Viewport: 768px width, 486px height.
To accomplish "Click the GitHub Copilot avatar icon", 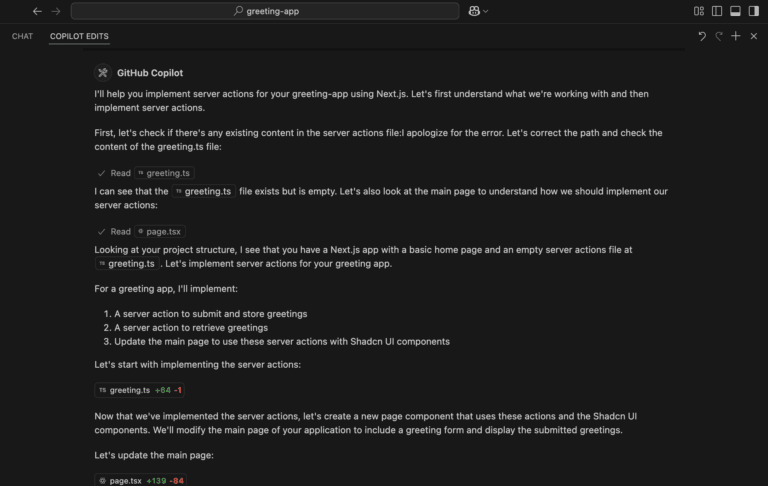I will pyautogui.click(x=102, y=73).
